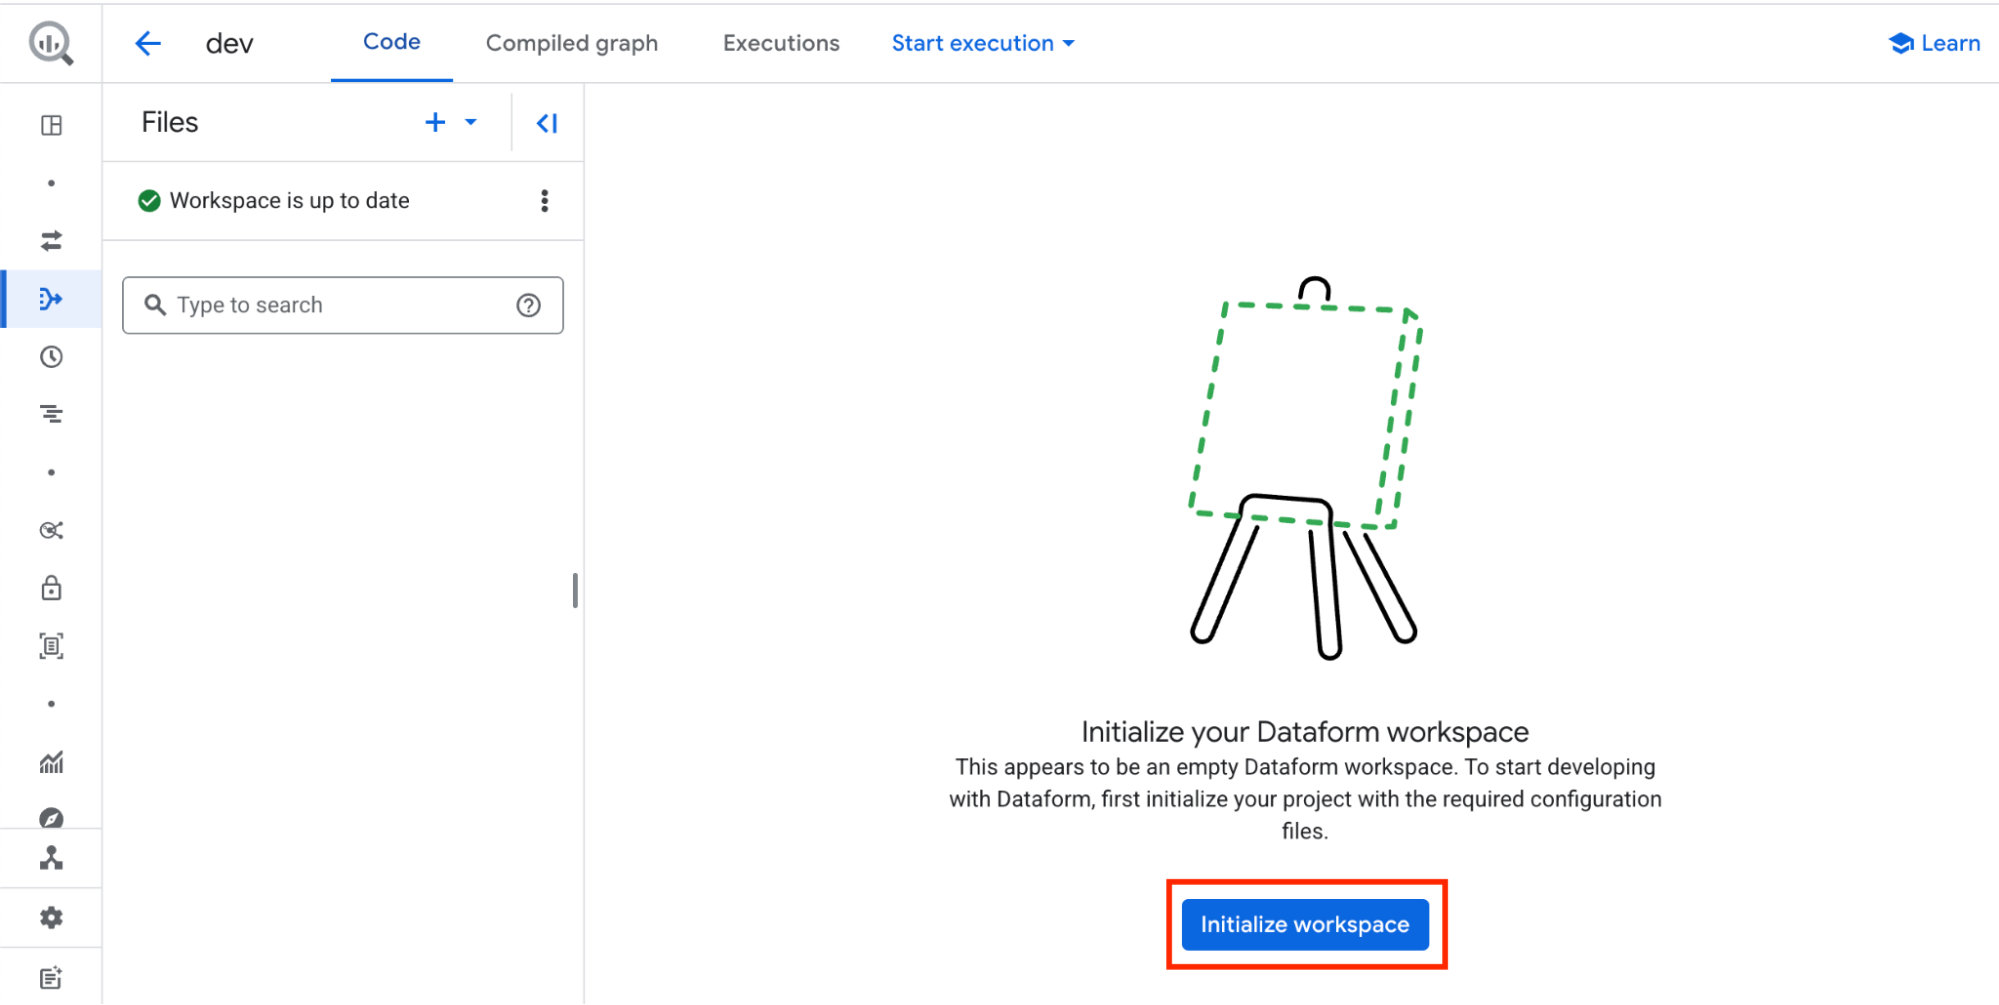Open the bracketed document sidebar icon
This screenshot has height=1005, width=1999.
pos(51,646)
